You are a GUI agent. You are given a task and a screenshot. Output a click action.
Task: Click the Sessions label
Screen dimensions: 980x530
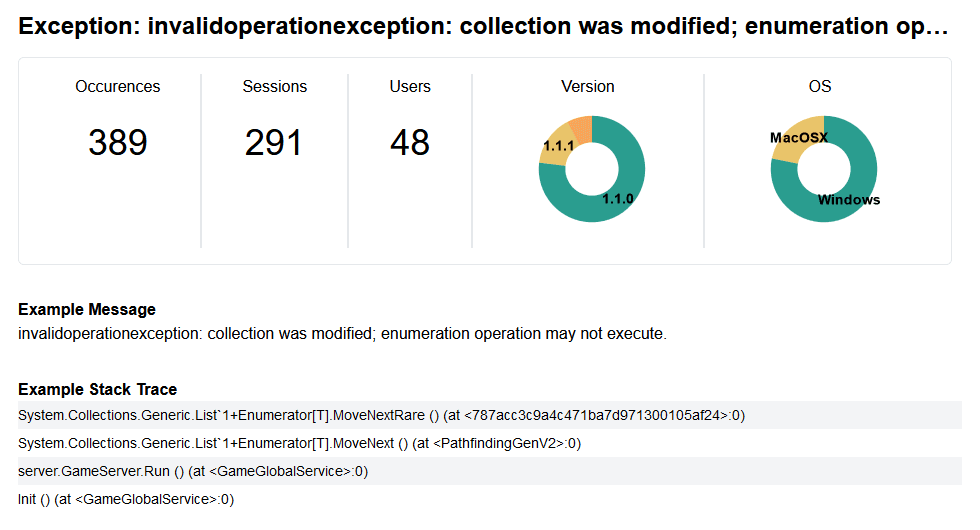point(274,87)
